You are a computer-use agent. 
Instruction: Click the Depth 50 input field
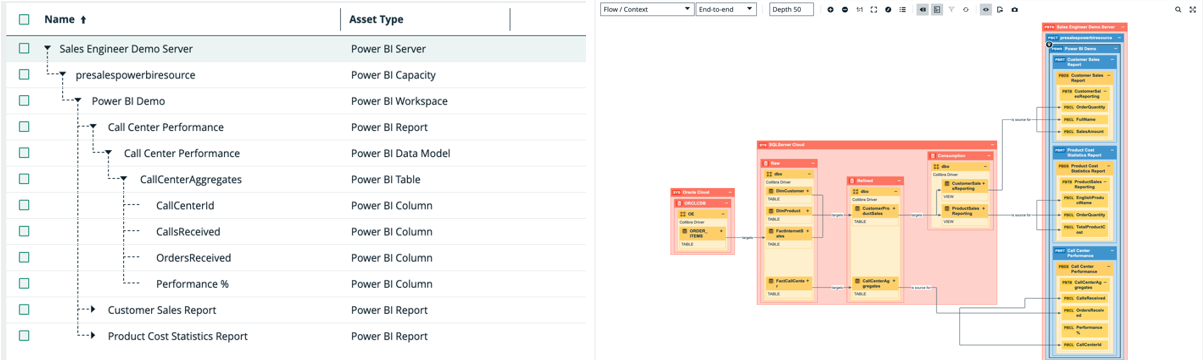click(x=790, y=9)
